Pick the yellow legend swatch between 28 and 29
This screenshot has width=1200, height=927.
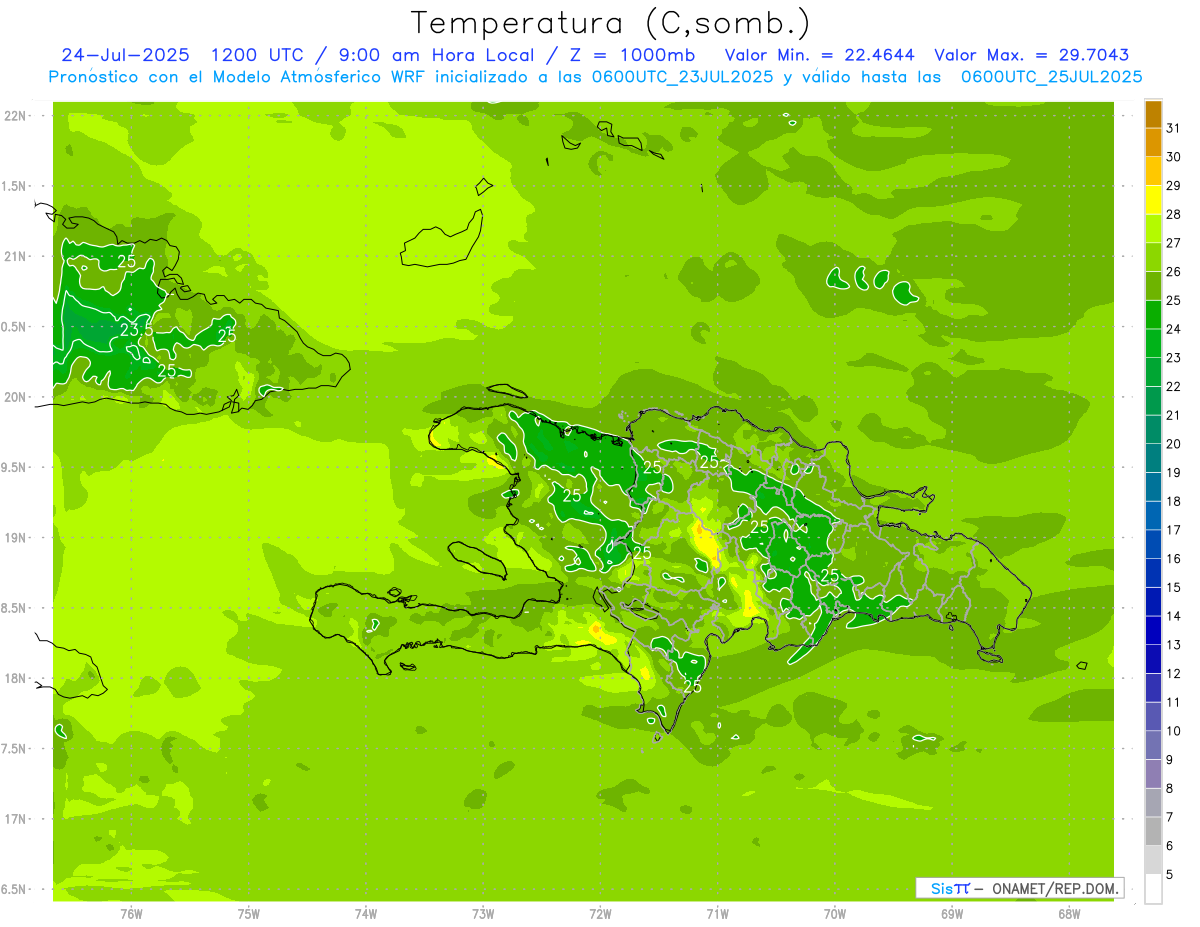[1153, 201]
